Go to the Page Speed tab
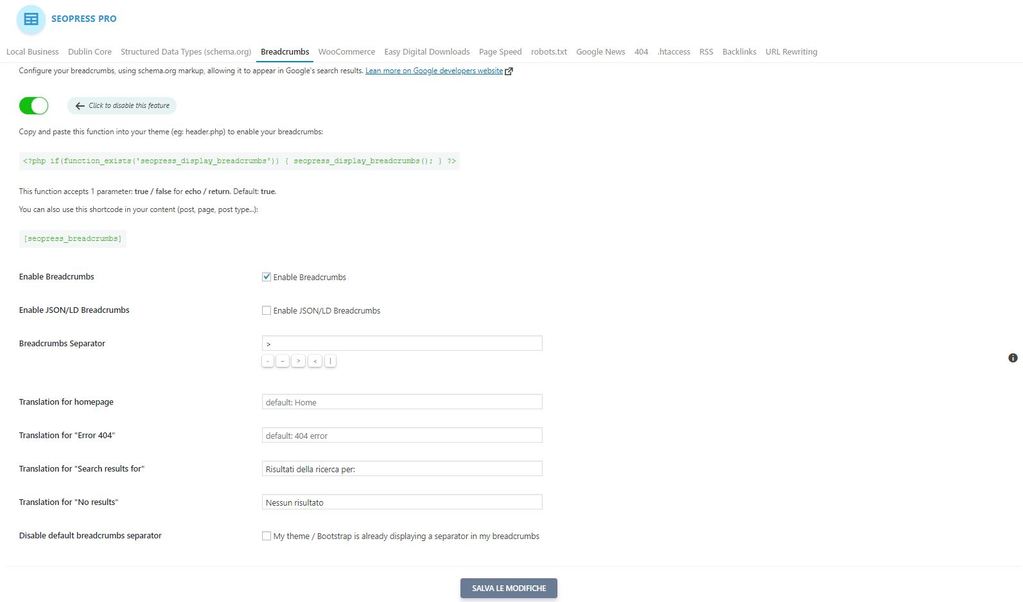Screen dimensions: 1023x602 point(500,52)
